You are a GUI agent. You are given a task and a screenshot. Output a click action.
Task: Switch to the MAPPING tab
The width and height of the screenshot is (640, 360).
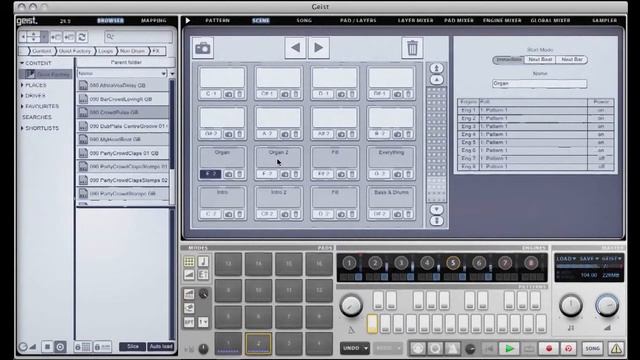pyautogui.click(x=153, y=20)
